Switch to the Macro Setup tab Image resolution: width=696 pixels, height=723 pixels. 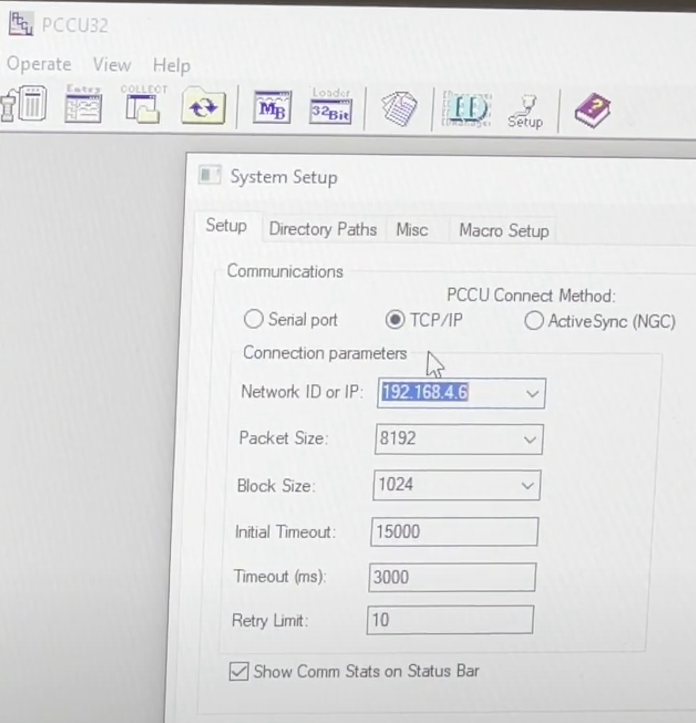504,231
